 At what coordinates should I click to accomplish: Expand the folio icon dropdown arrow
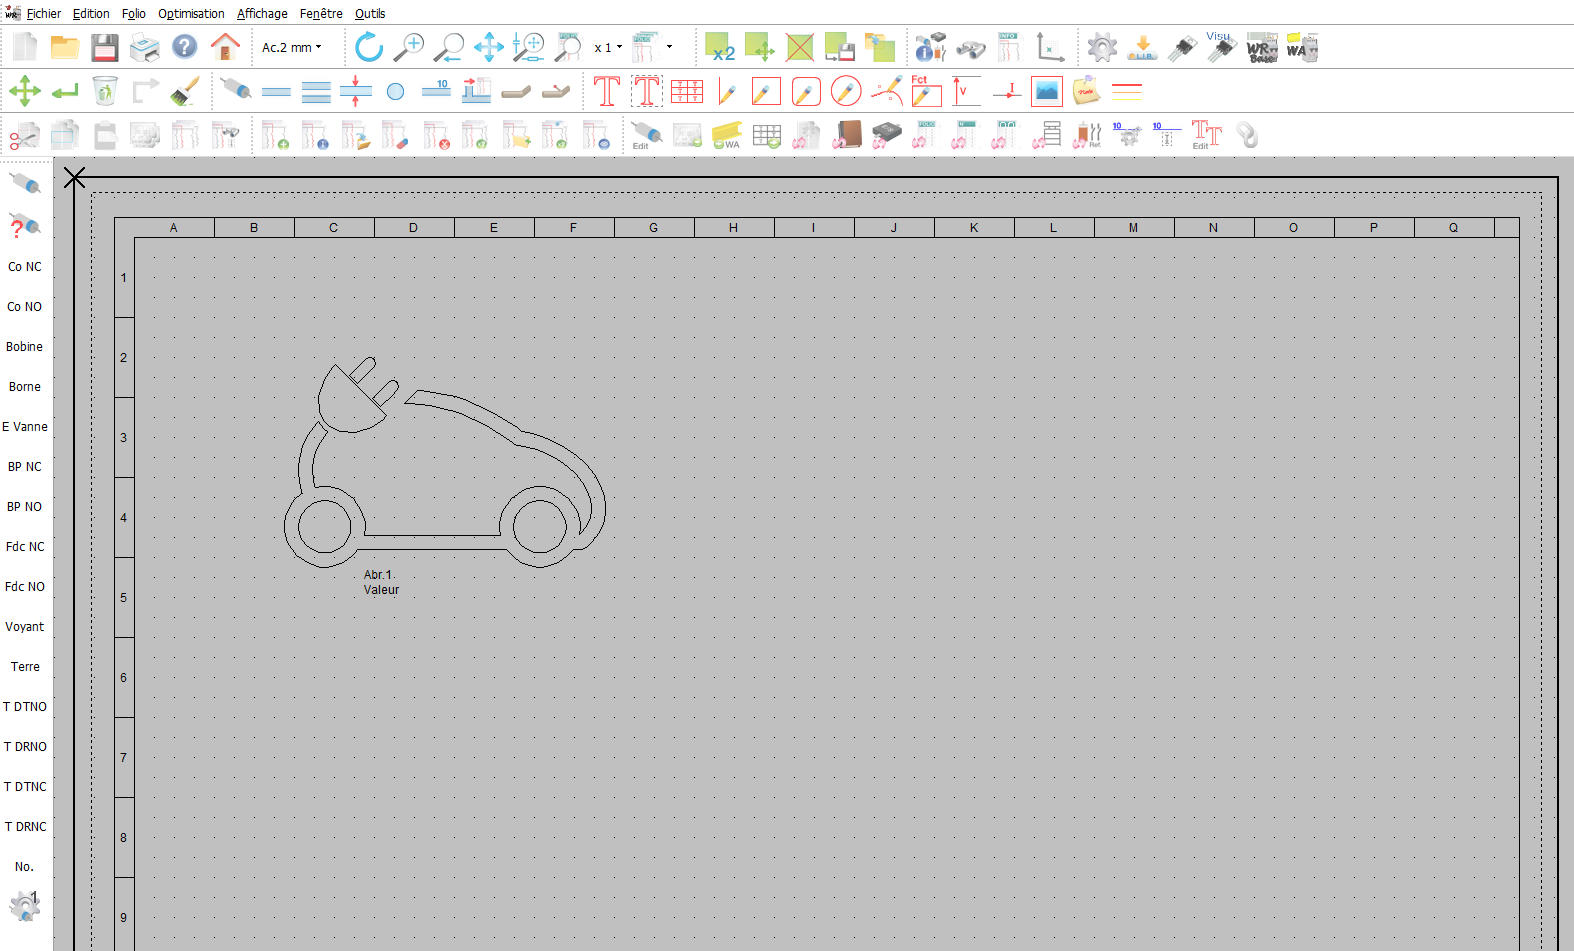[x=669, y=47]
